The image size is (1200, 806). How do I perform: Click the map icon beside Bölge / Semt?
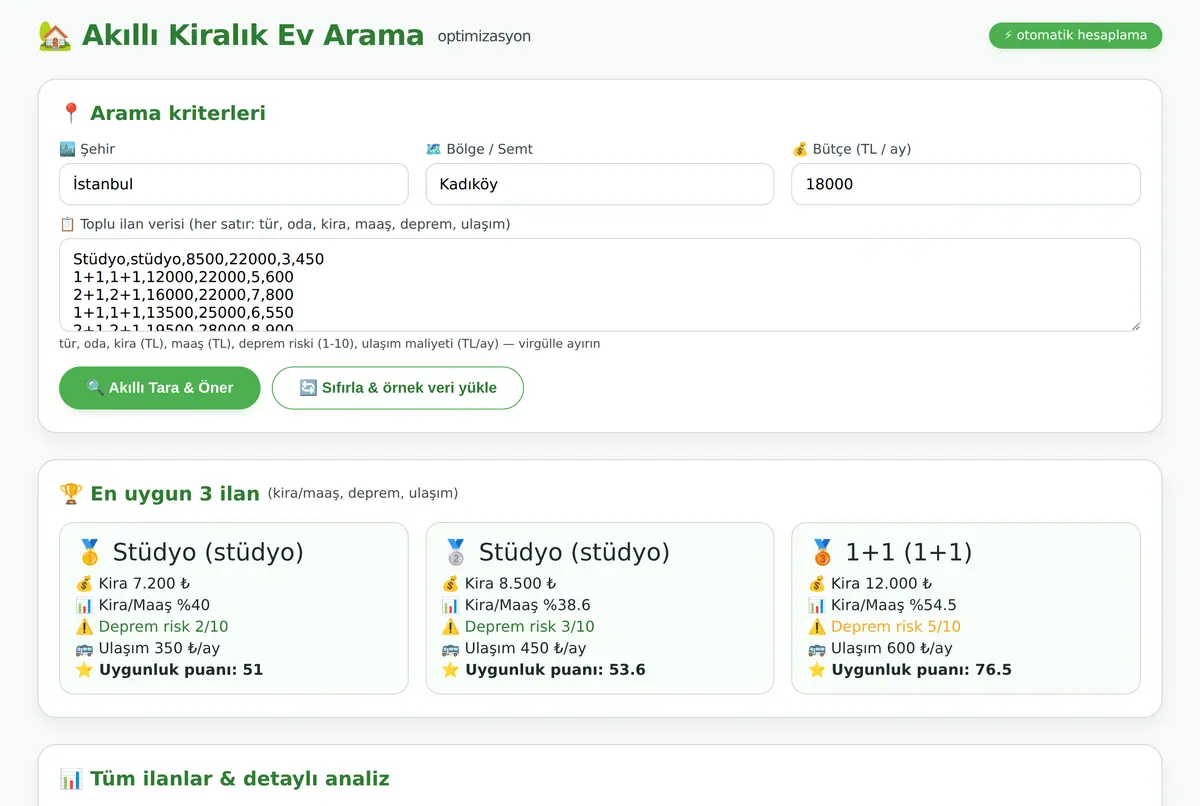(x=433, y=149)
